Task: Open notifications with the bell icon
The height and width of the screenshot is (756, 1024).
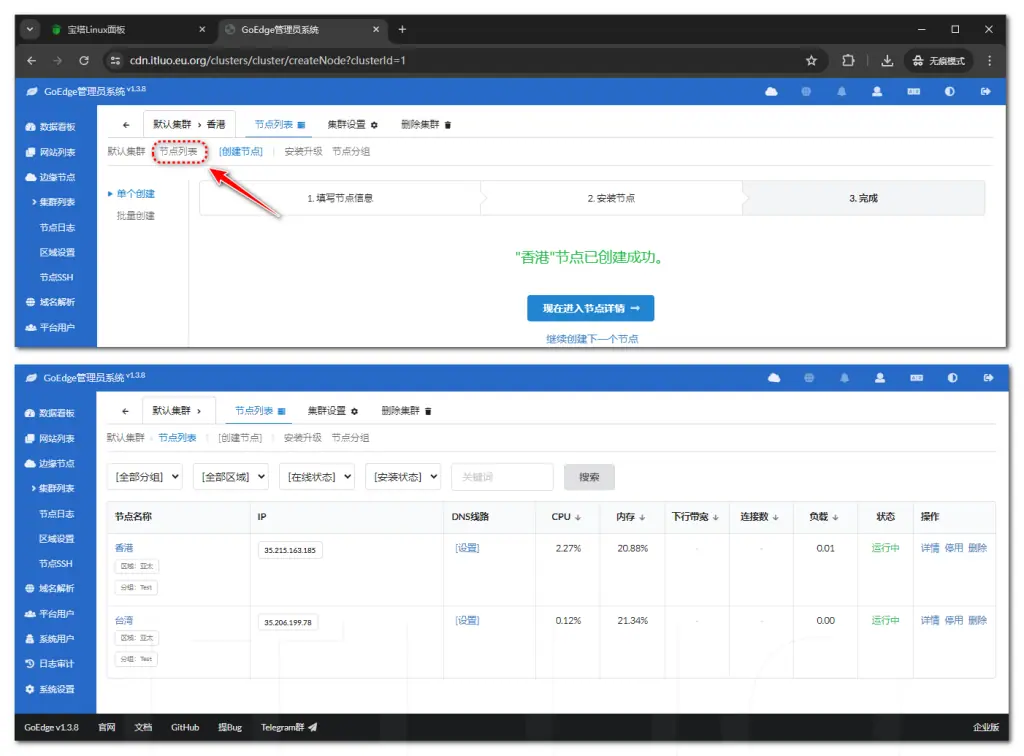Action: click(x=841, y=91)
